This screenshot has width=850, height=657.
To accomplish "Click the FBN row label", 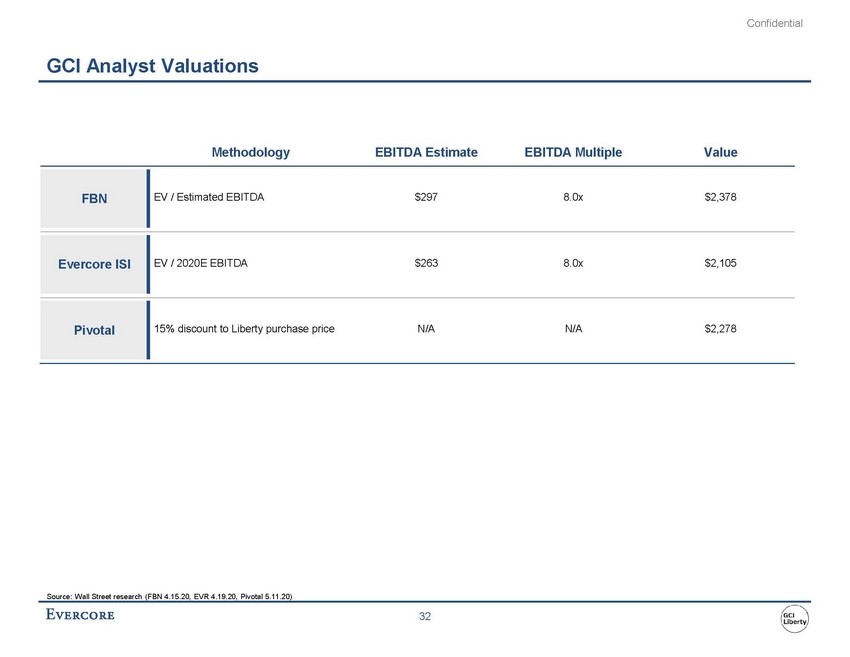I will point(94,198).
